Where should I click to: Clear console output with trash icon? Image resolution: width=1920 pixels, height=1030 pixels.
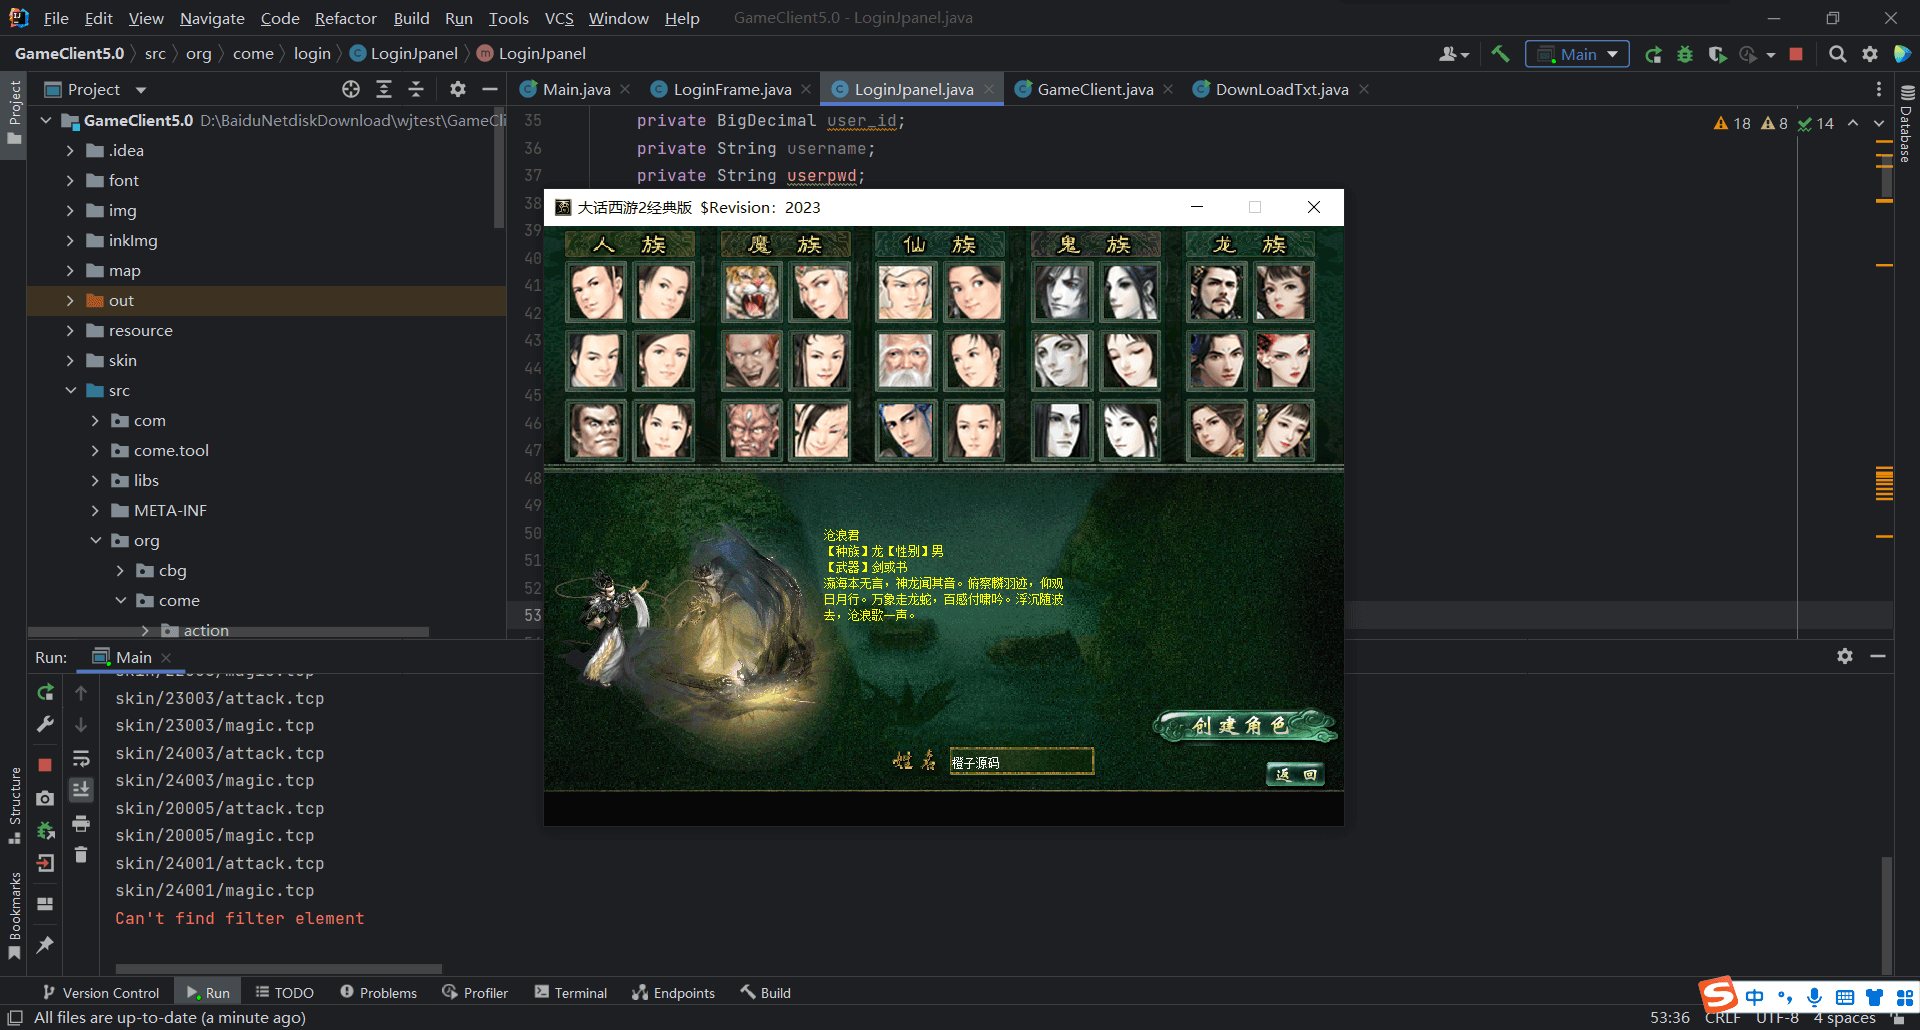click(x=81, y=855)
